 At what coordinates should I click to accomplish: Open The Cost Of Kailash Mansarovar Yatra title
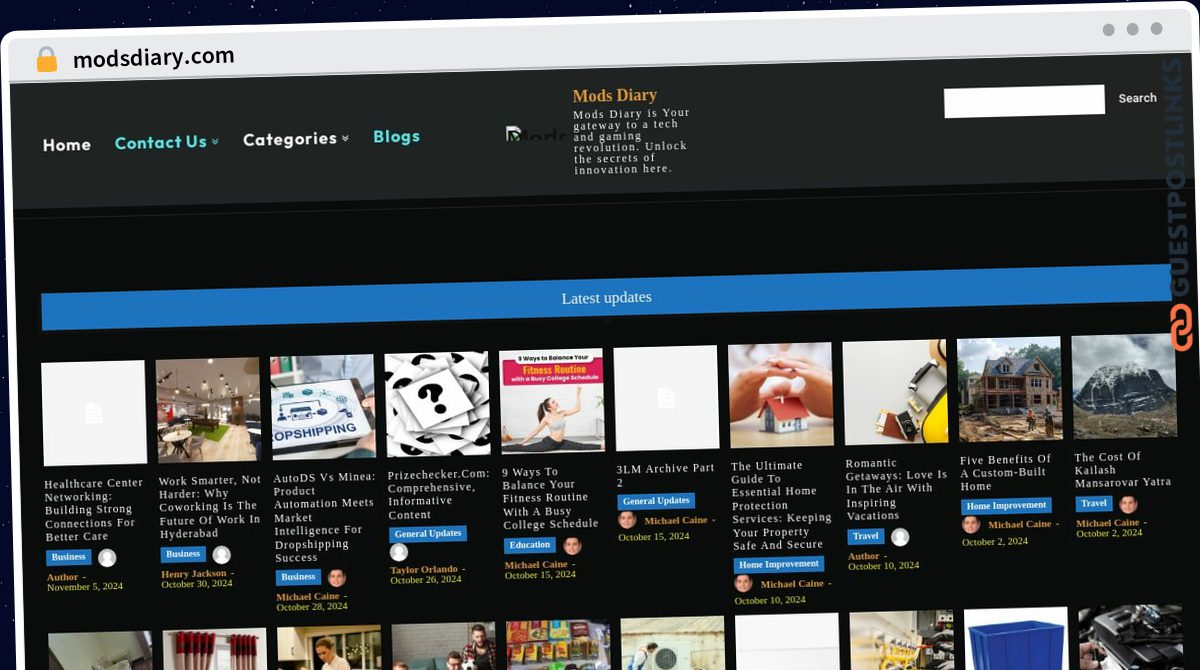click(x=1122, y=470)
